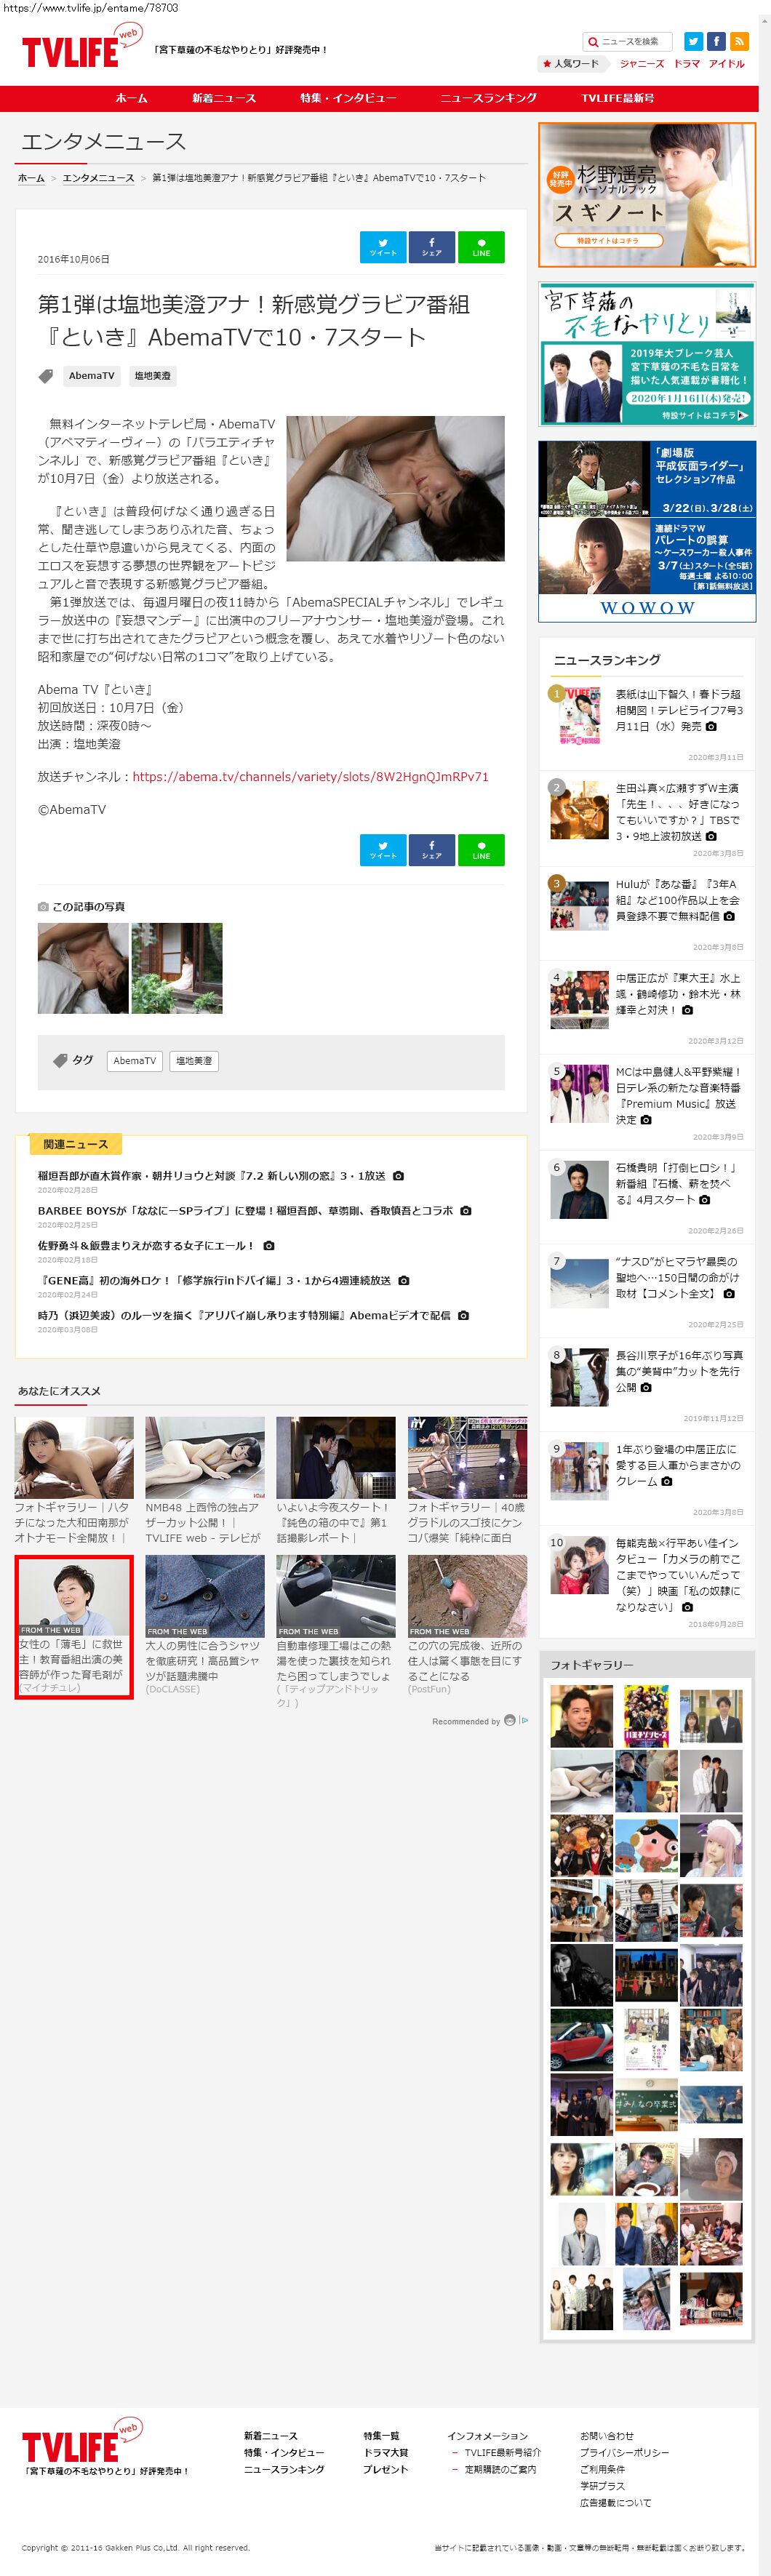Click the AbemaTV tag under headline
Viewport: 771px width, 2576px height.
91,376
